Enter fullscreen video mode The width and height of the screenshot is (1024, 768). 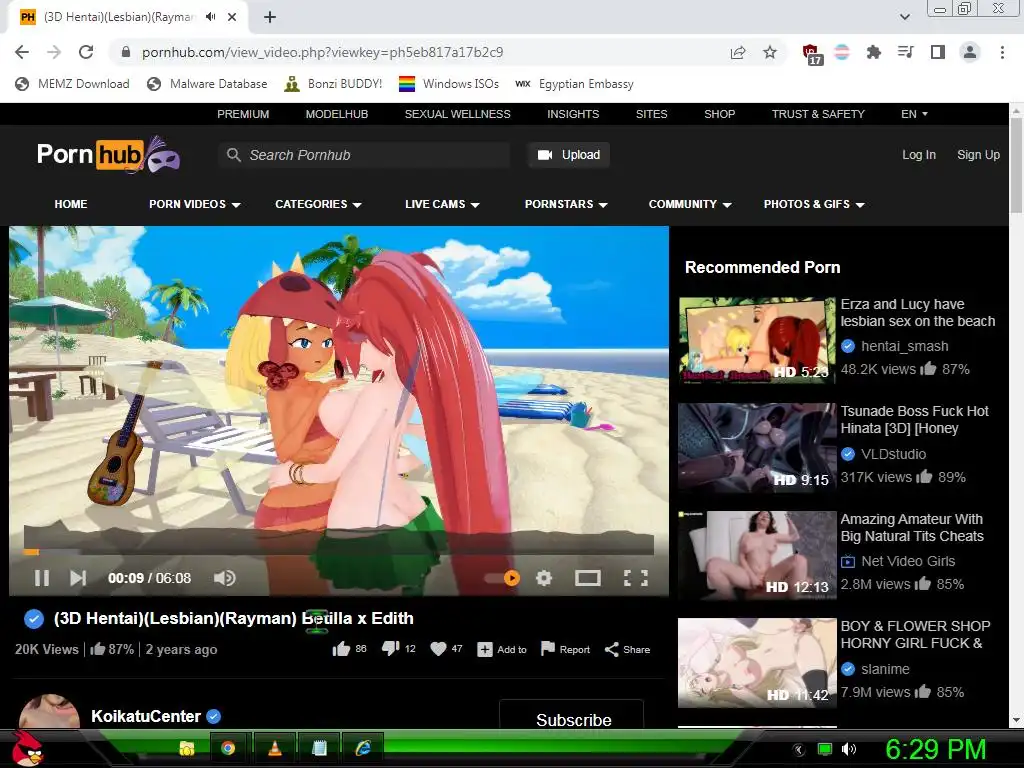pos(635,578)
